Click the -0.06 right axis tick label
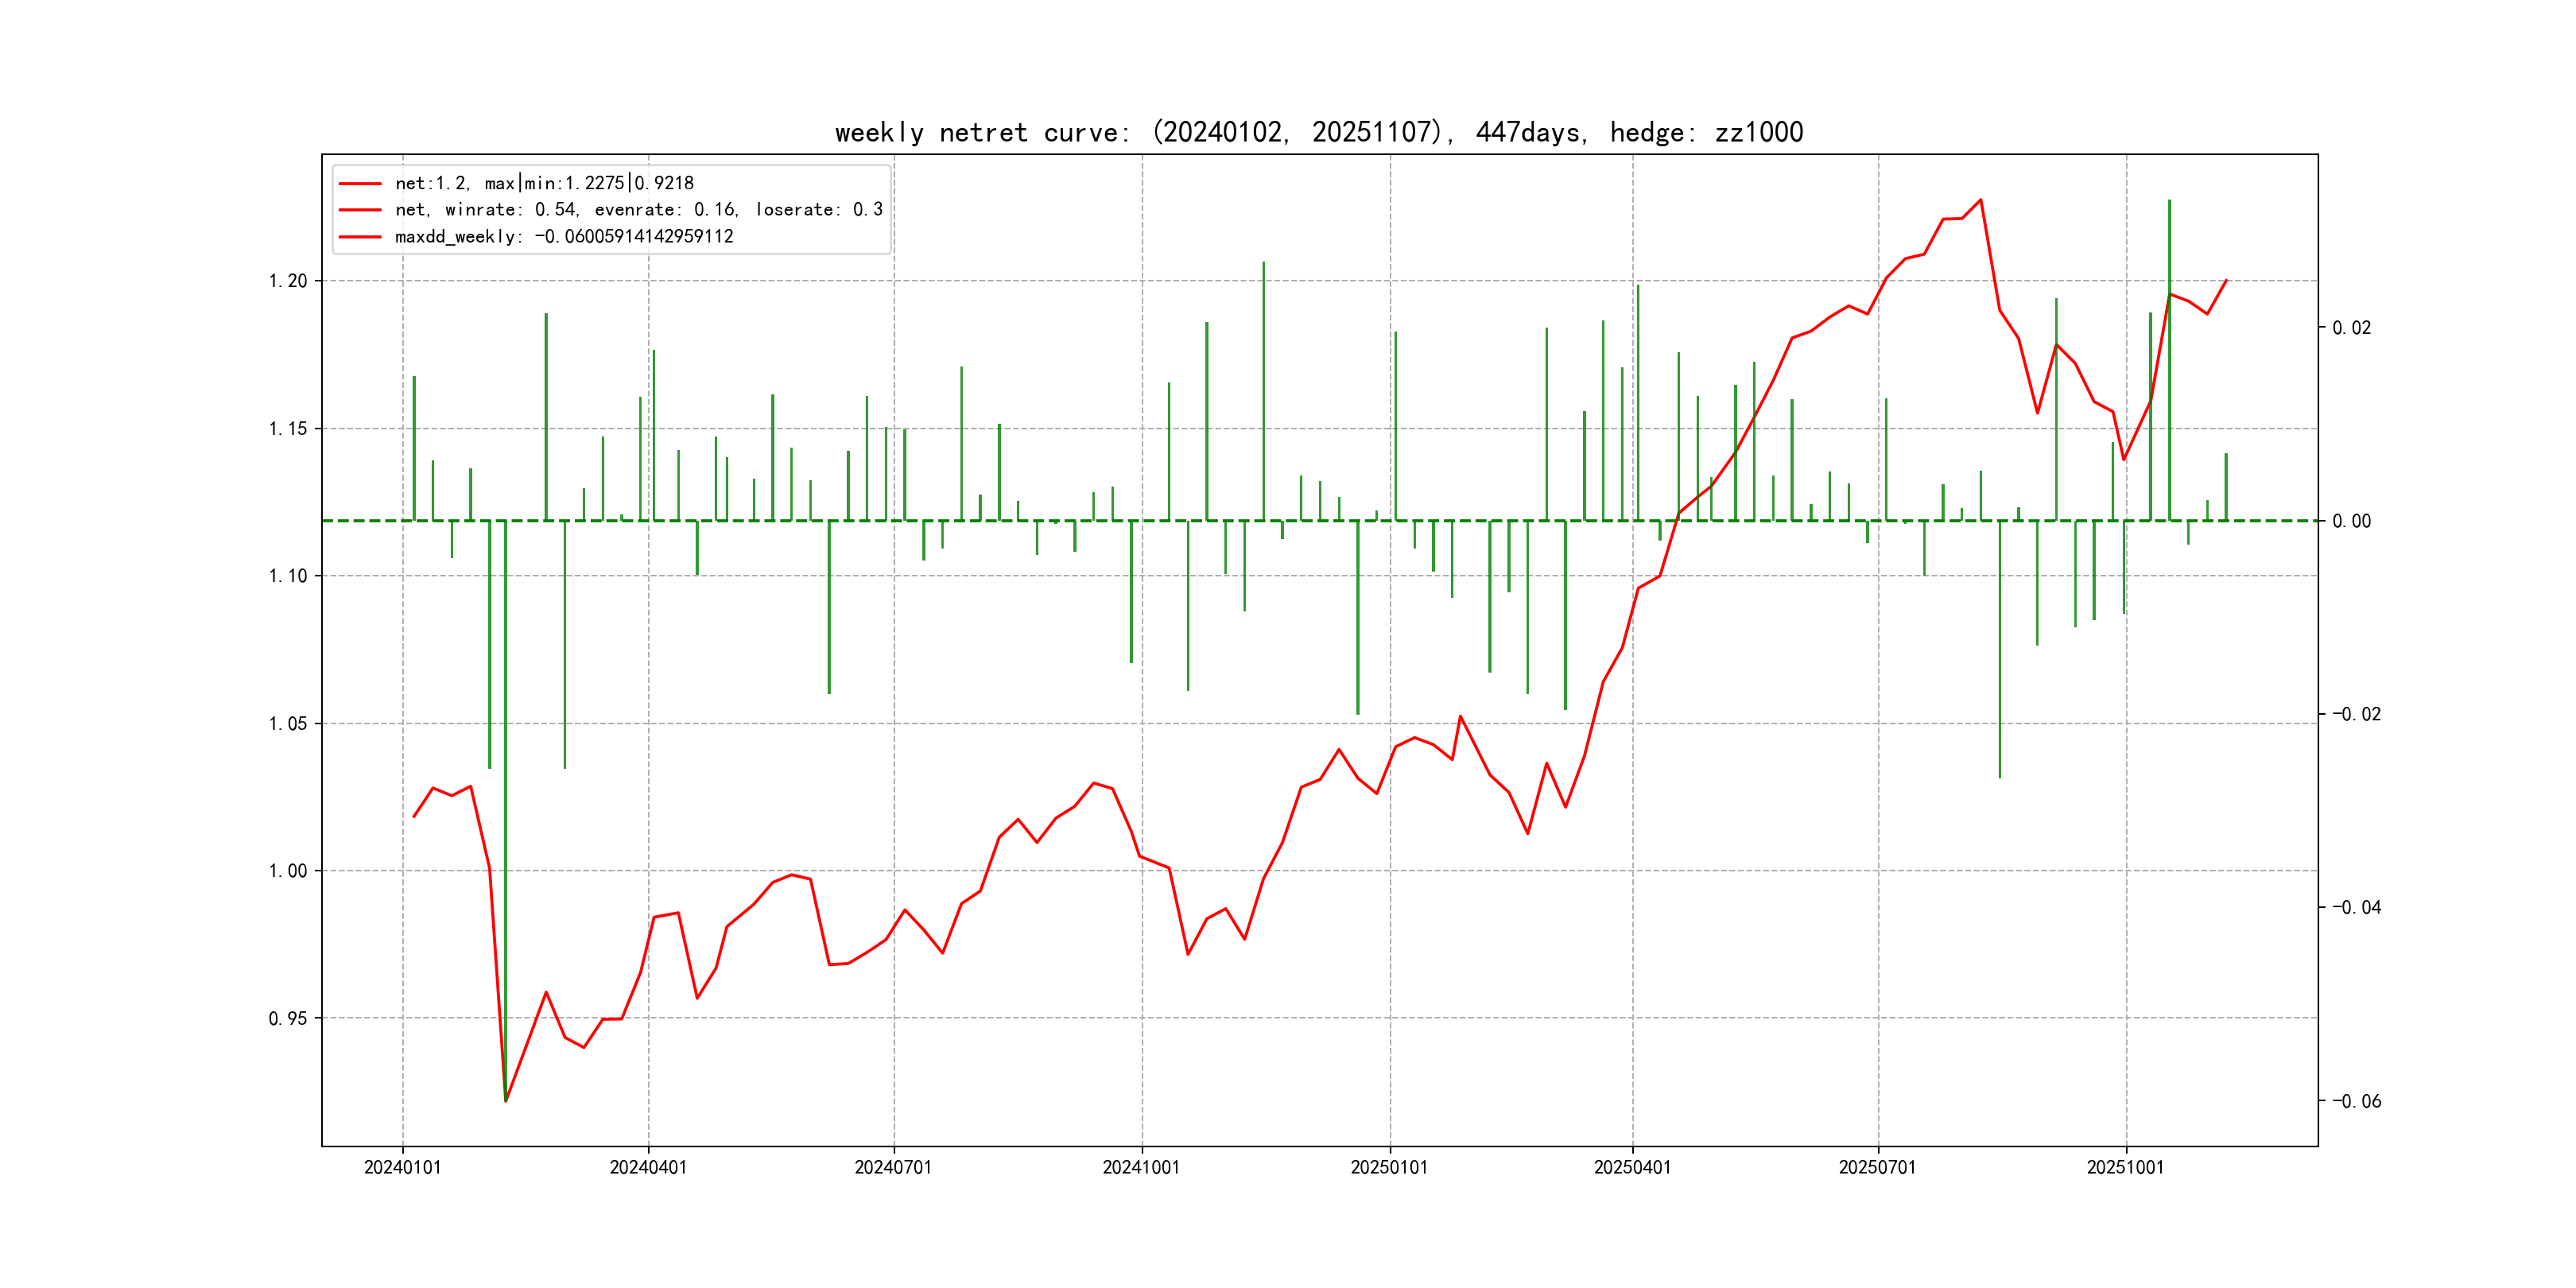2576x1288 pixels. point(2356,1102)
